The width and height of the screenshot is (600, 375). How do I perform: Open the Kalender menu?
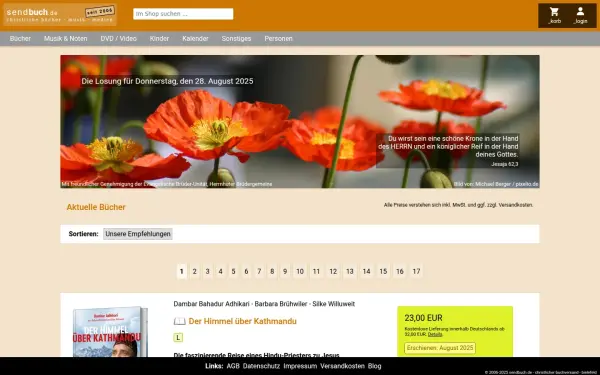click(x=195, y=39)
